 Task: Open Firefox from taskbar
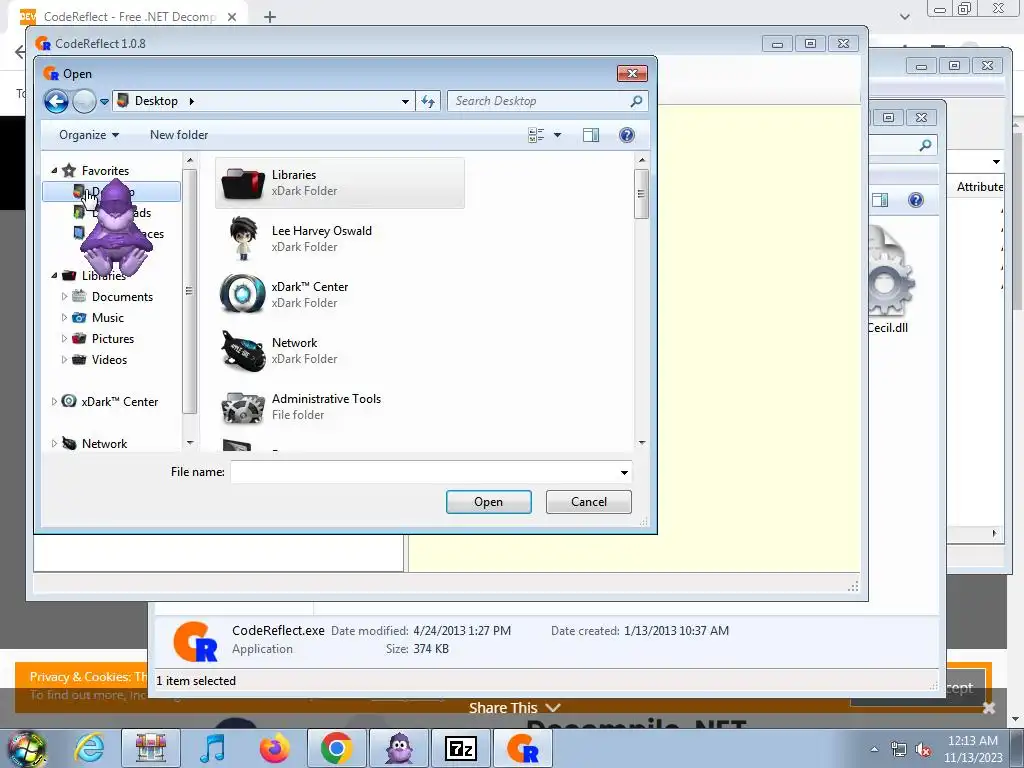click(x=275, y=748)
